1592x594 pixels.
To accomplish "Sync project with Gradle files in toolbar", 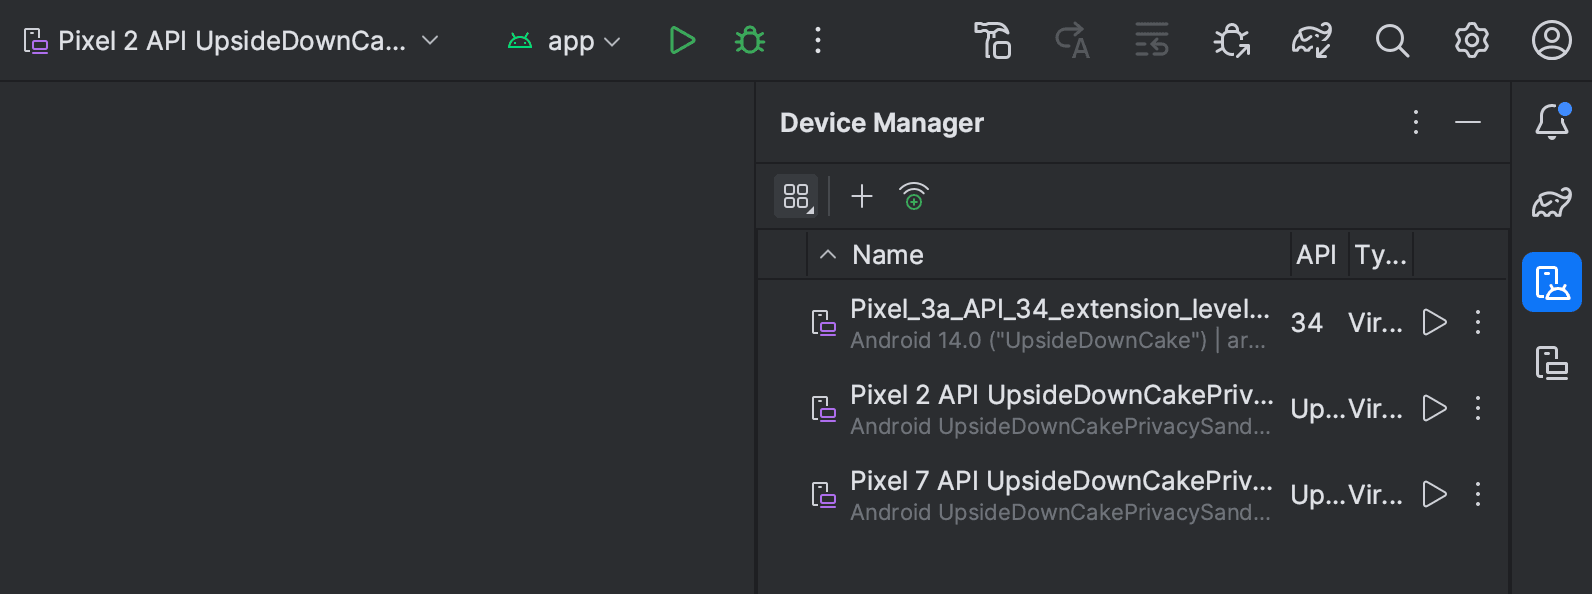I will coord(1312,41).
